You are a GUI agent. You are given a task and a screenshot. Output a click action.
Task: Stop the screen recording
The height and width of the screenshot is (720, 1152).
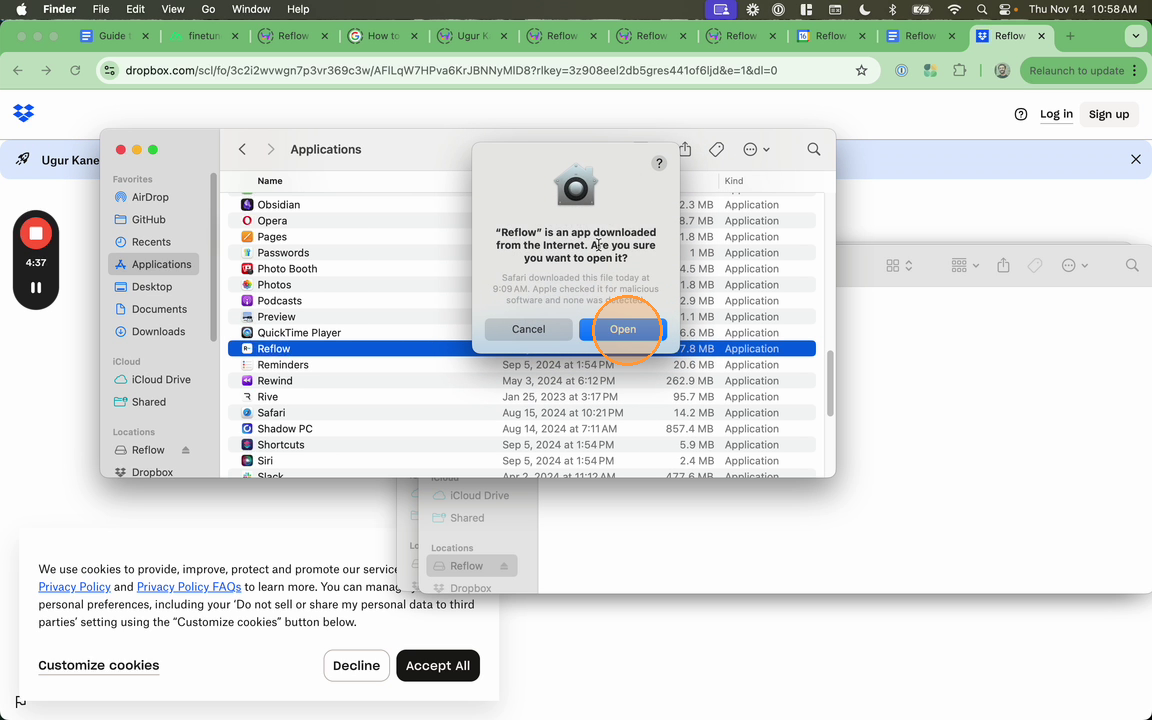(35, 234)
